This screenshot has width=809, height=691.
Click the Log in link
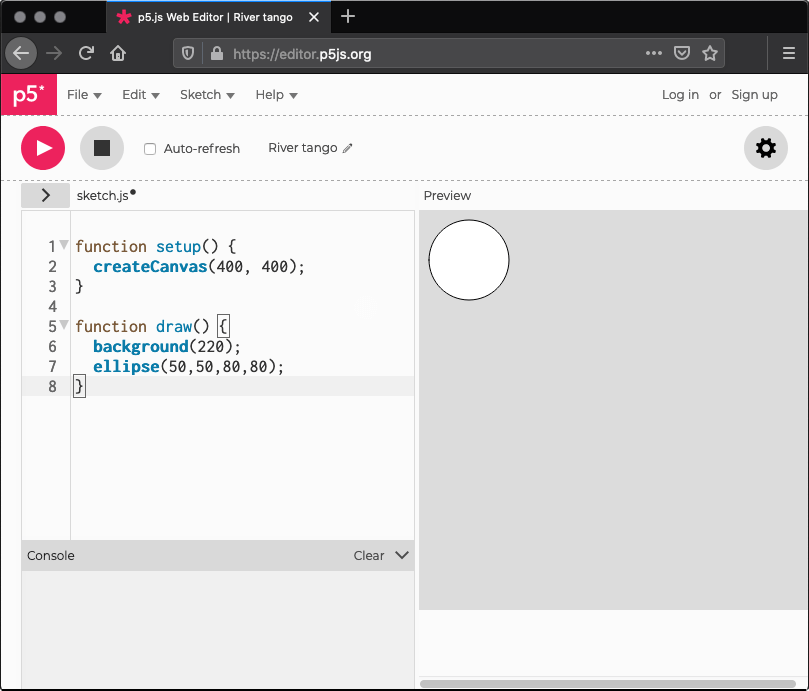[x=680, y=95]
